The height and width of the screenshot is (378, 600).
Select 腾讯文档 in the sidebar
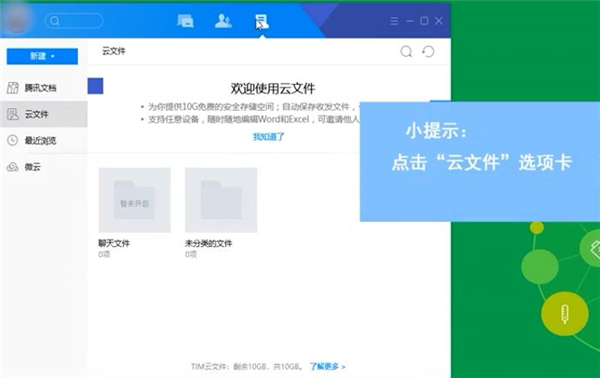(44, 88)
